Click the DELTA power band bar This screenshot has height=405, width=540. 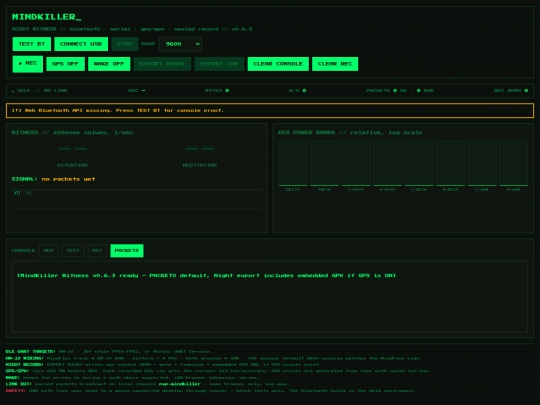click(x=293, y=163)
